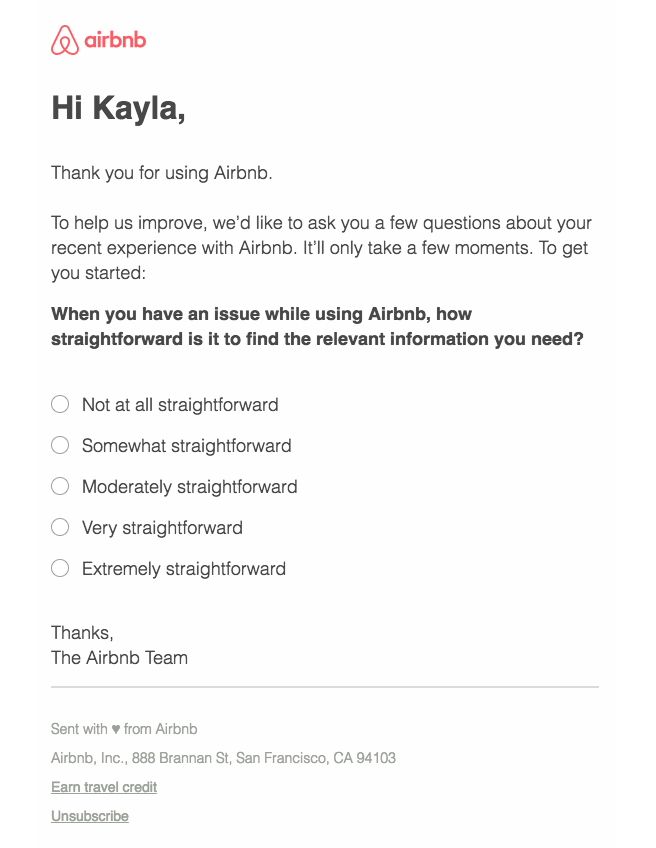Screen dimensions: 656x848
Task: Pick the 'Moderately straightforward' radio button
Action: click(60, 486)
